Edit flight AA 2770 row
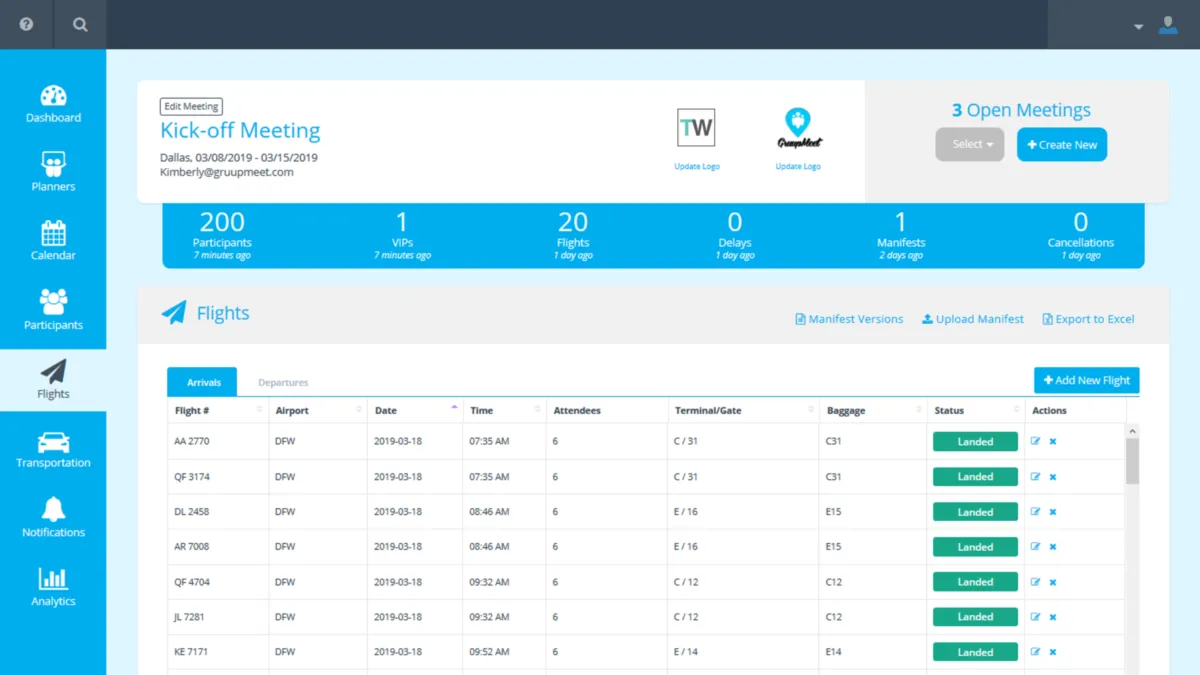Screen dimensions: 1200x675 pyautogui.click(x=1035, y=441)
